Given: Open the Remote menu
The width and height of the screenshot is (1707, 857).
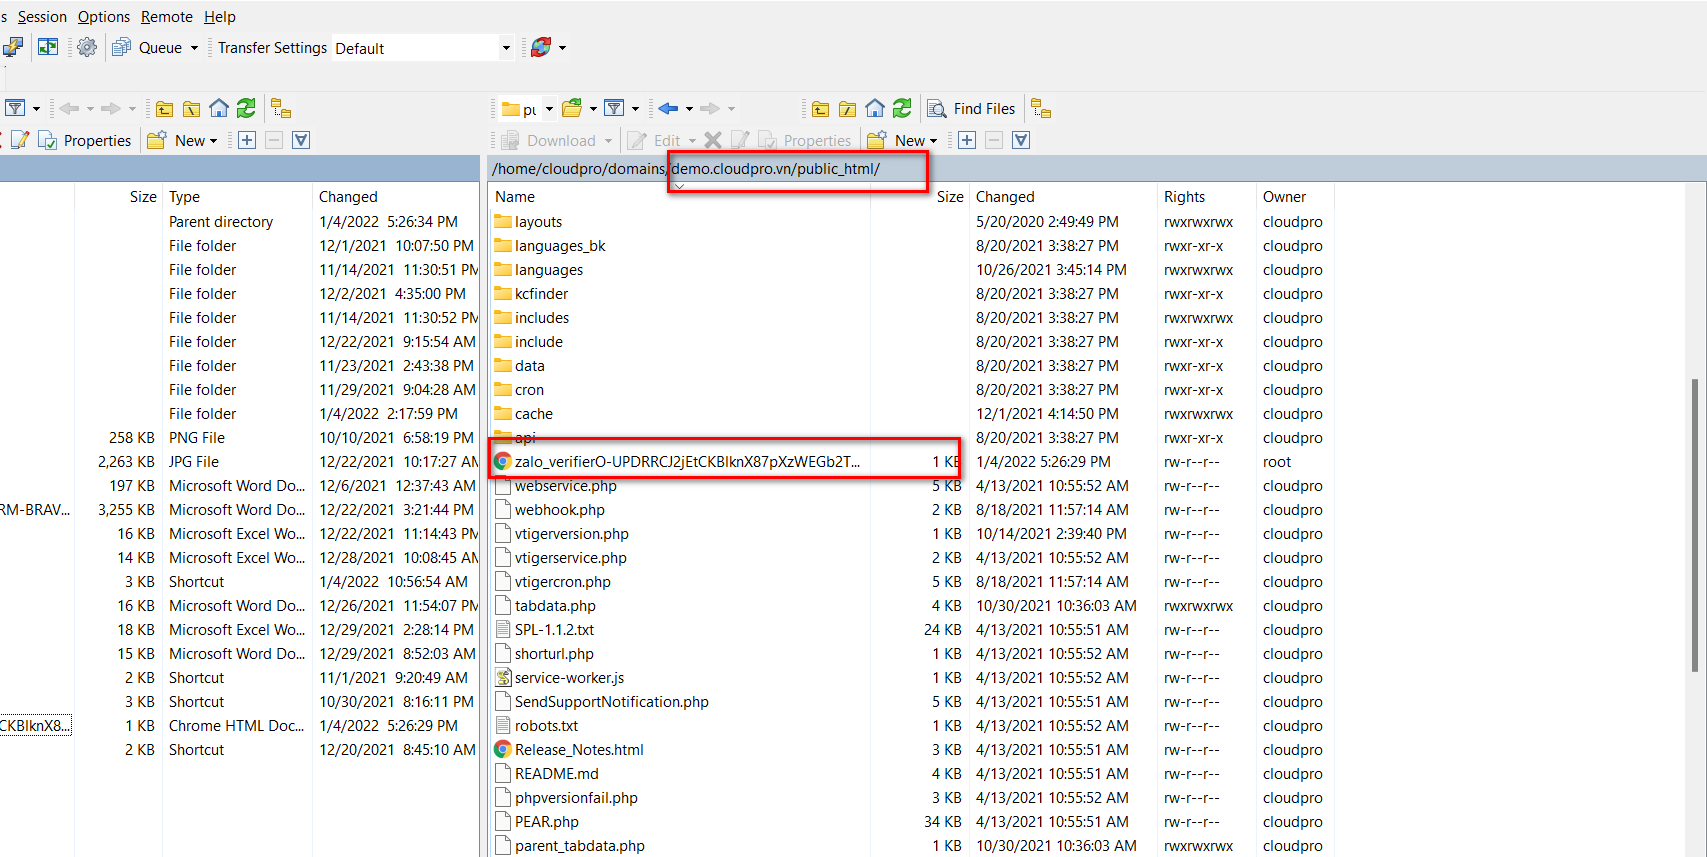Looking at the screenshot, I should 166,17.
